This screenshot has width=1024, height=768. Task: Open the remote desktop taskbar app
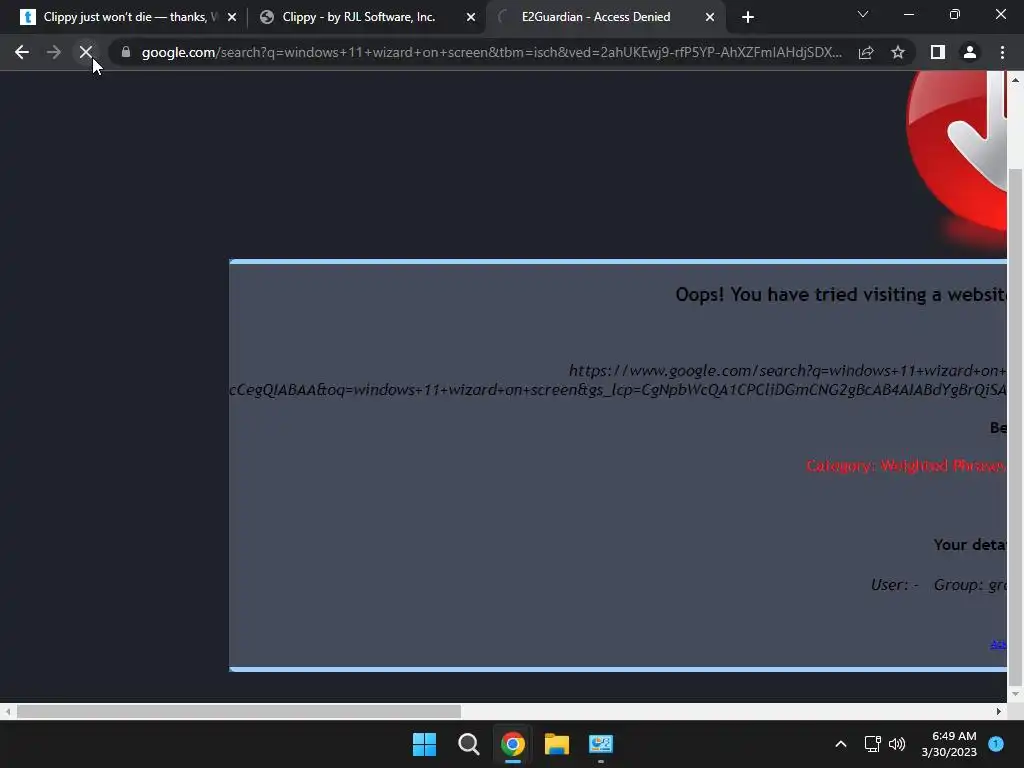pos(601,744)
